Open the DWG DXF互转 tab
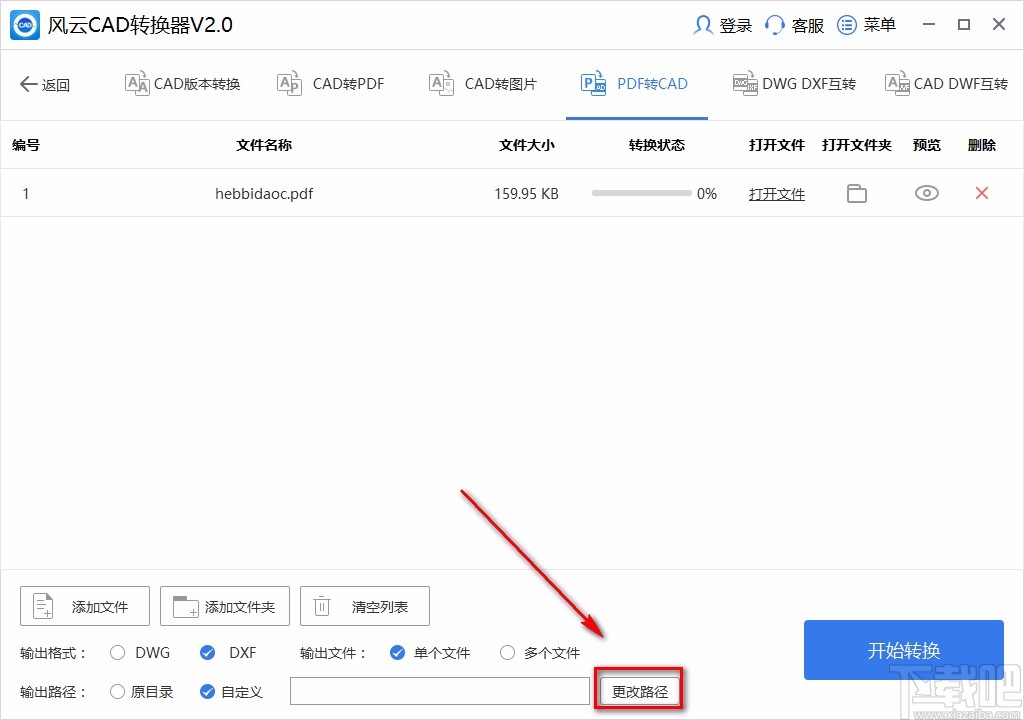 pyautogui.click(x=794, y=84)
